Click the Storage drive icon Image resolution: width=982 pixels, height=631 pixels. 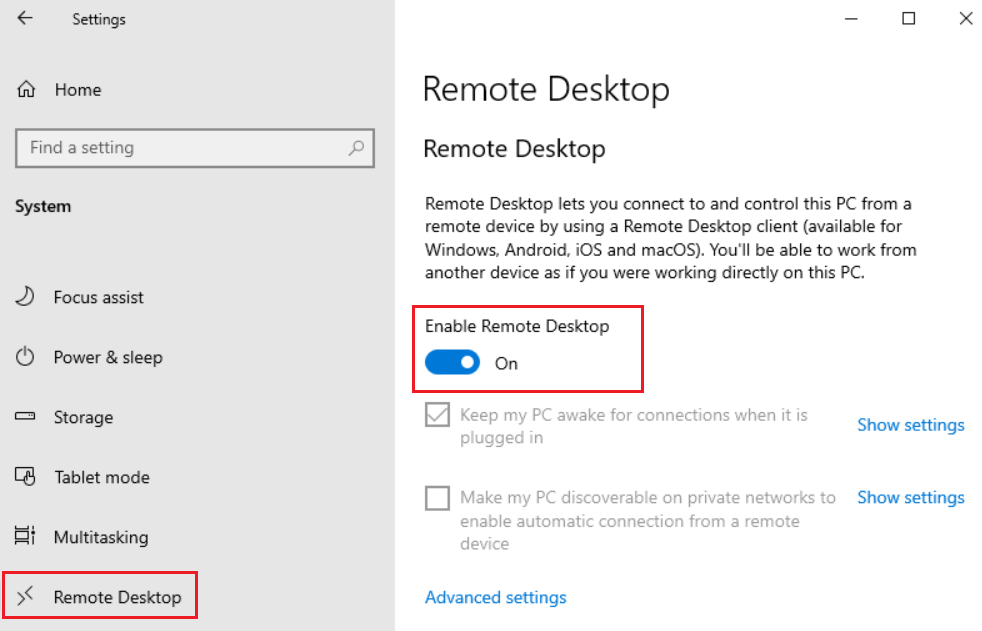[x=26, y=417]
